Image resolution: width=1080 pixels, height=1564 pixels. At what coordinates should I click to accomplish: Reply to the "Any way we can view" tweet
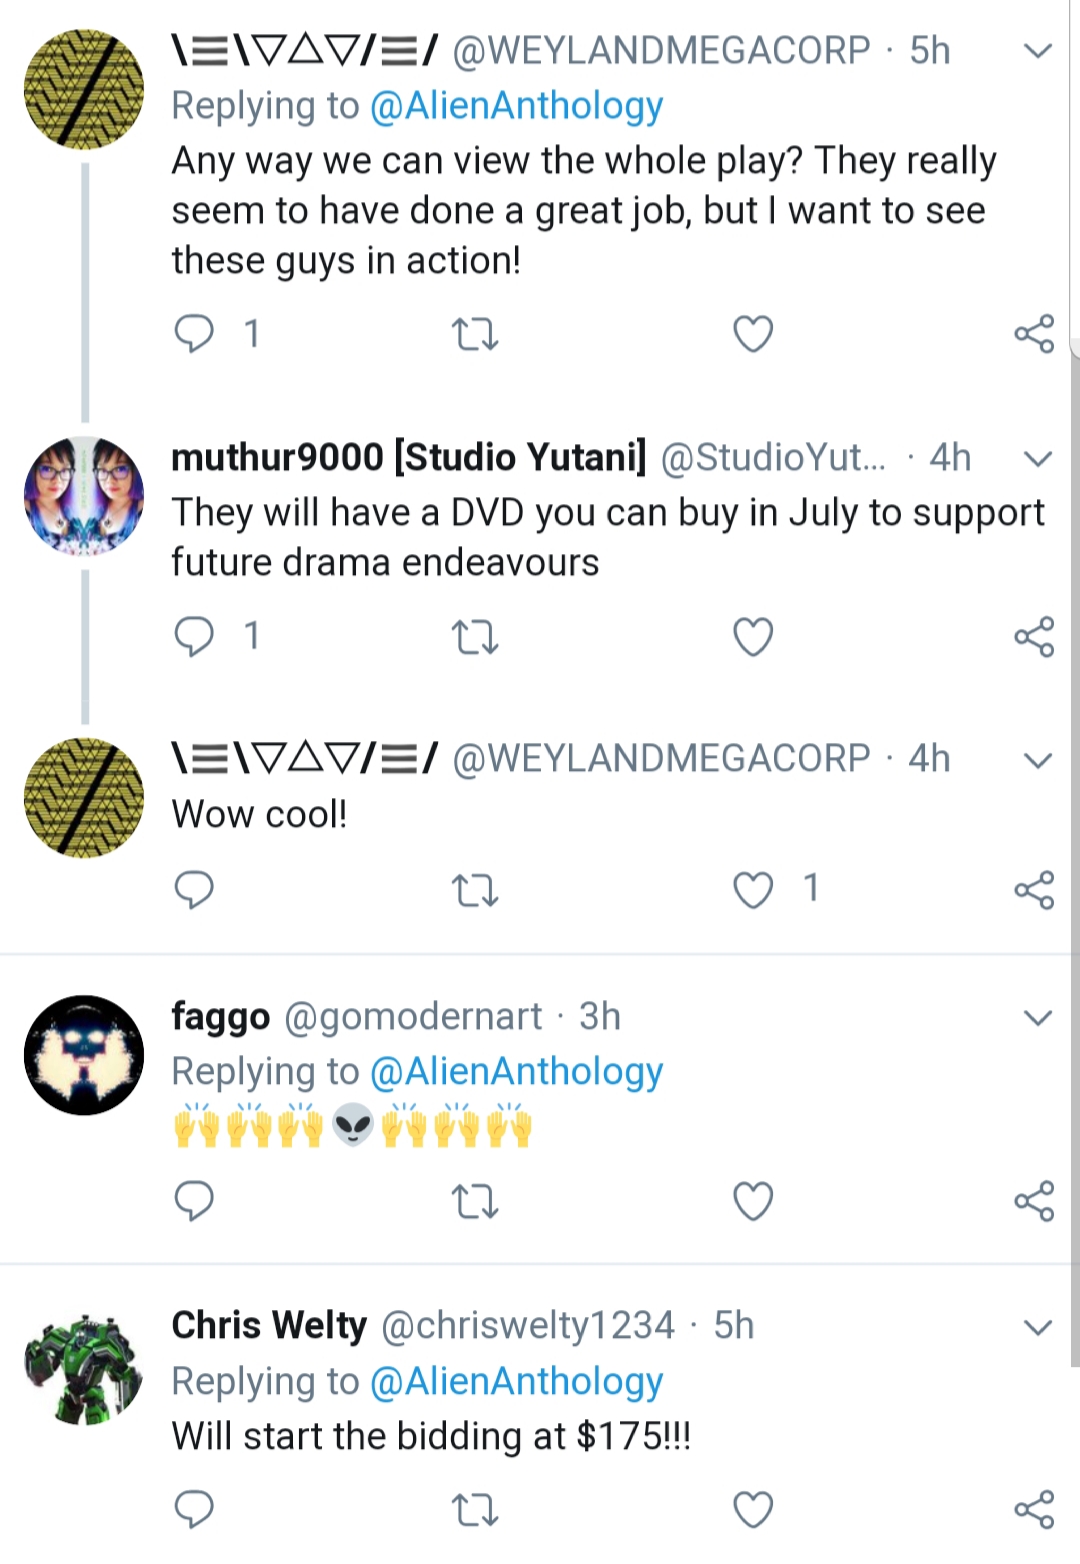coord(194,333)
